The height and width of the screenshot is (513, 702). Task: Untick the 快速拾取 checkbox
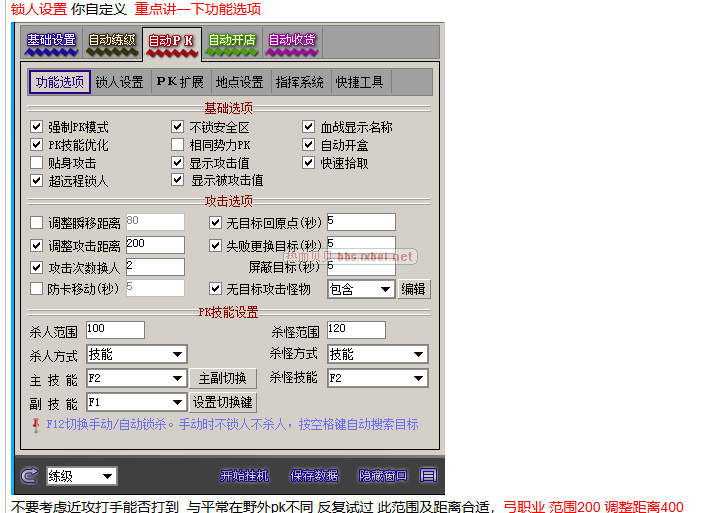pyautogui.click(x=310, y=163)
